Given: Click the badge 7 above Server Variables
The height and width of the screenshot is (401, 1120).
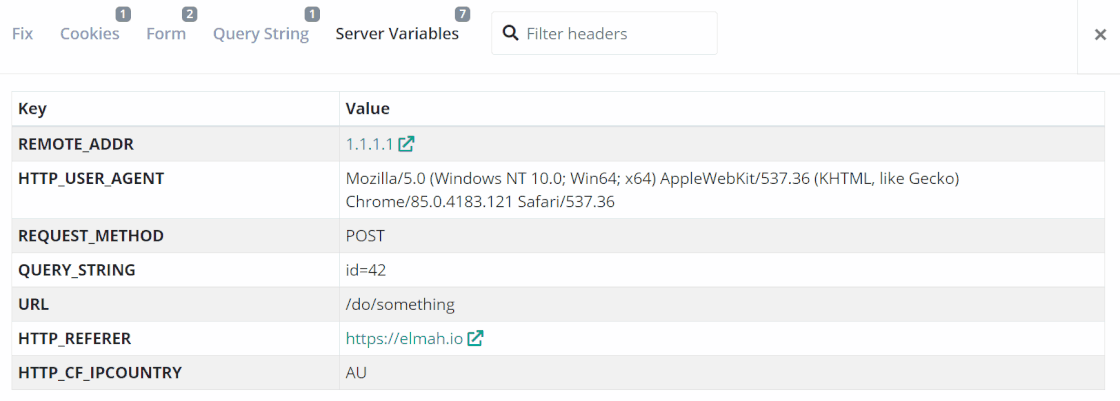Looking at the screenshot, I should coord(462,14).
